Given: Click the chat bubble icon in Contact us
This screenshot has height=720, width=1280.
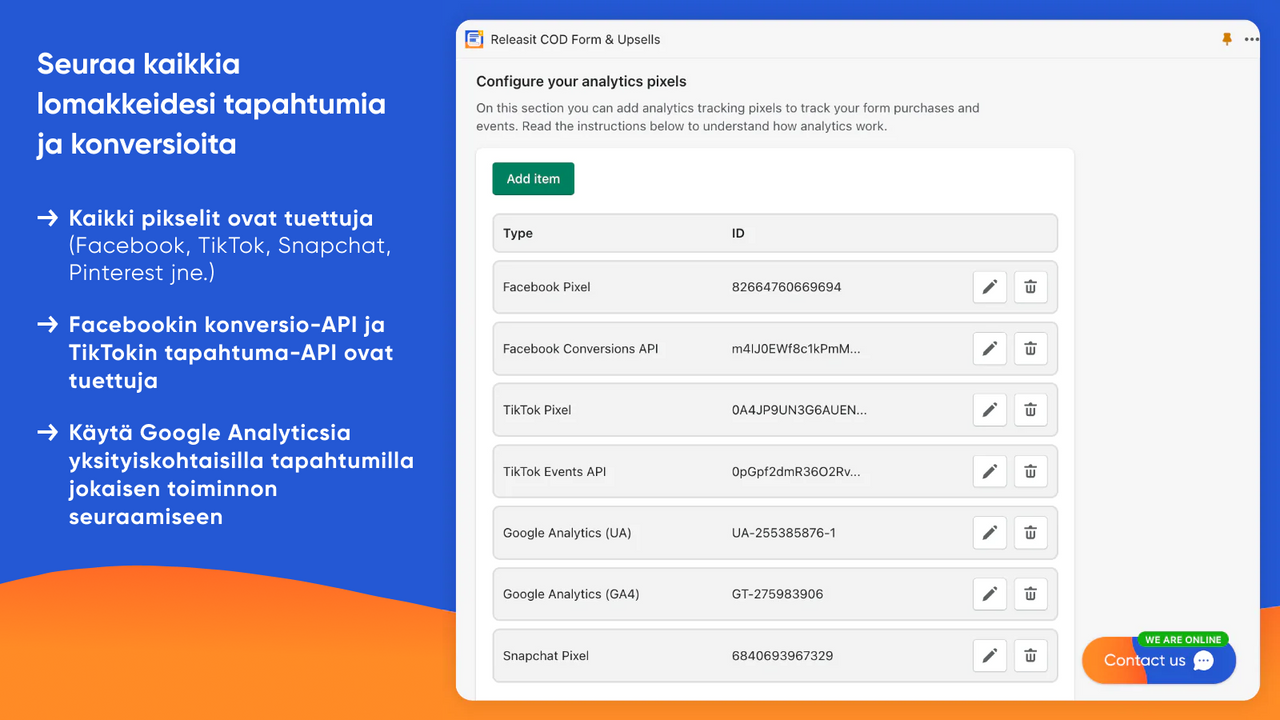Looking at the screenshot, I should [x=1204, y=661].
